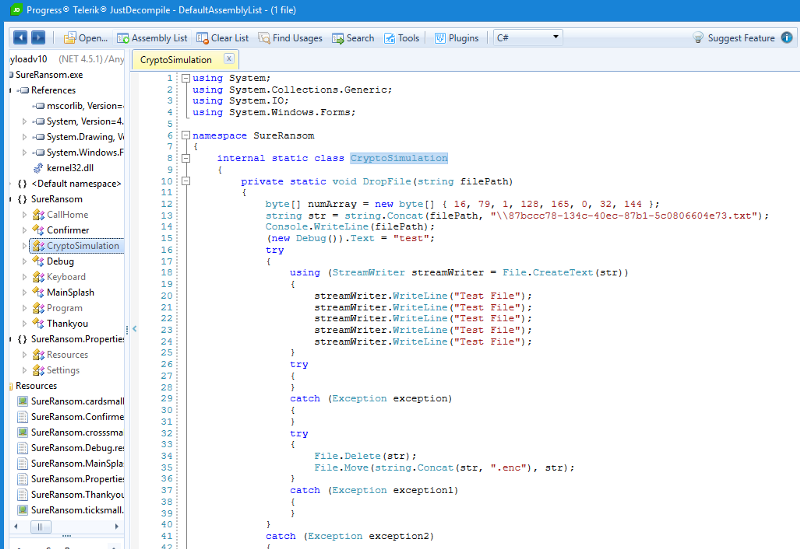Select SureRansom.Properties namespace
800x549 pixels.
78,339
